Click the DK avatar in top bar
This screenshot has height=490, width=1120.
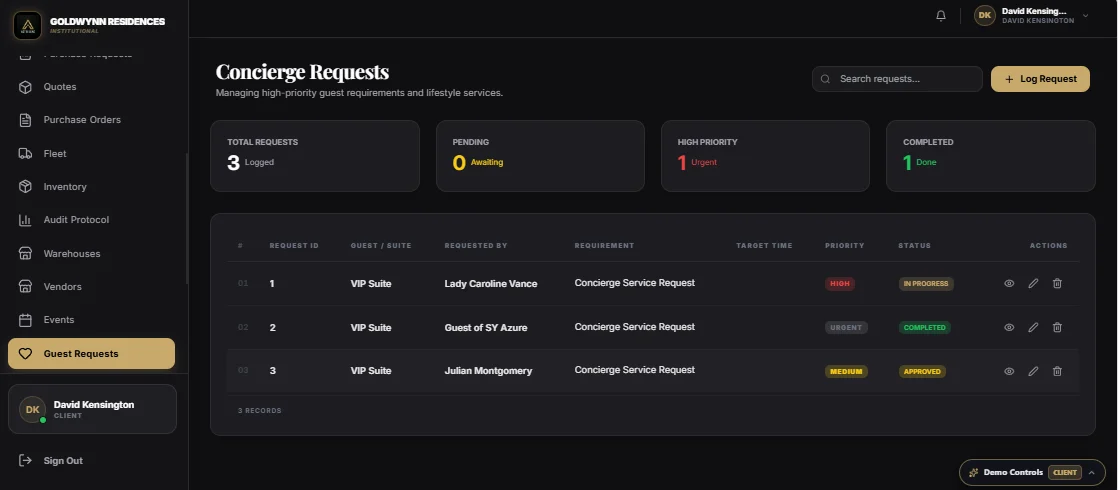pyautogui.click(x=985, y=15)
